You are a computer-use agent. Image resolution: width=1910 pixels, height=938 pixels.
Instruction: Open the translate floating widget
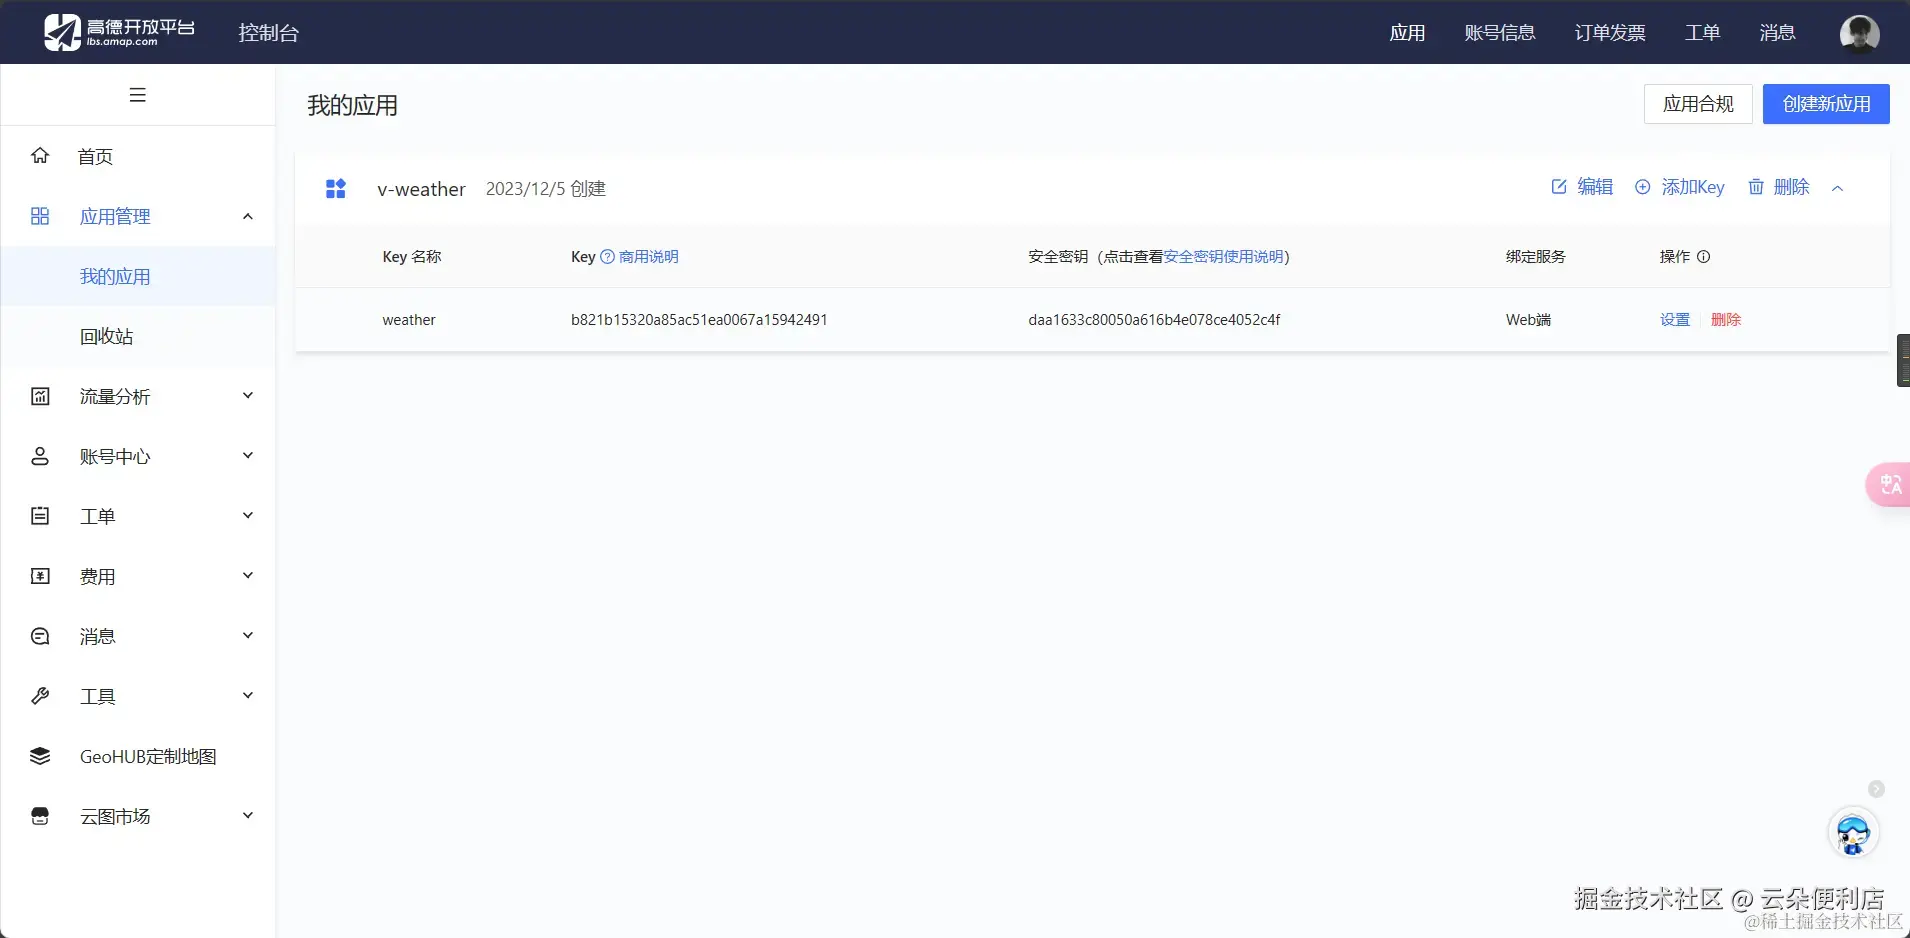tap(1888, 485)
